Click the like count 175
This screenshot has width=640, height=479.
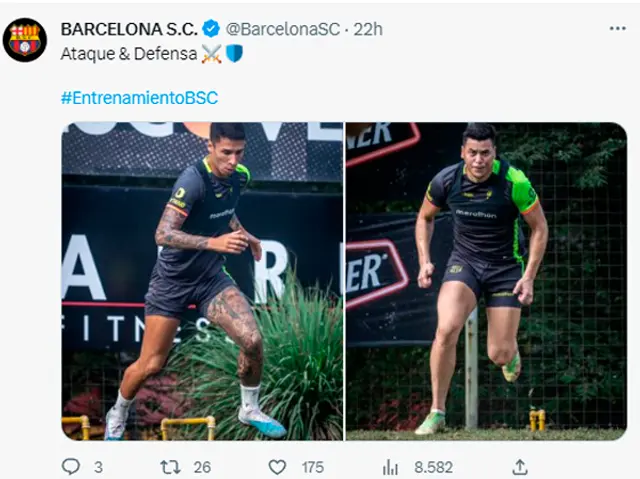(x=313, y=466)
